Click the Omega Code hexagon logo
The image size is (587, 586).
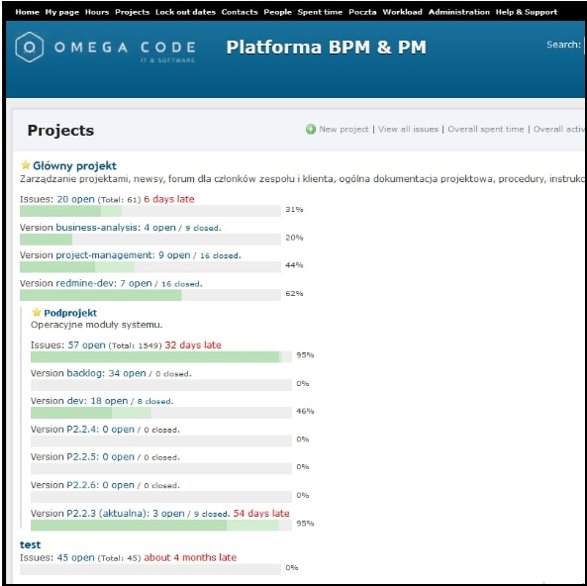(30, 47)
